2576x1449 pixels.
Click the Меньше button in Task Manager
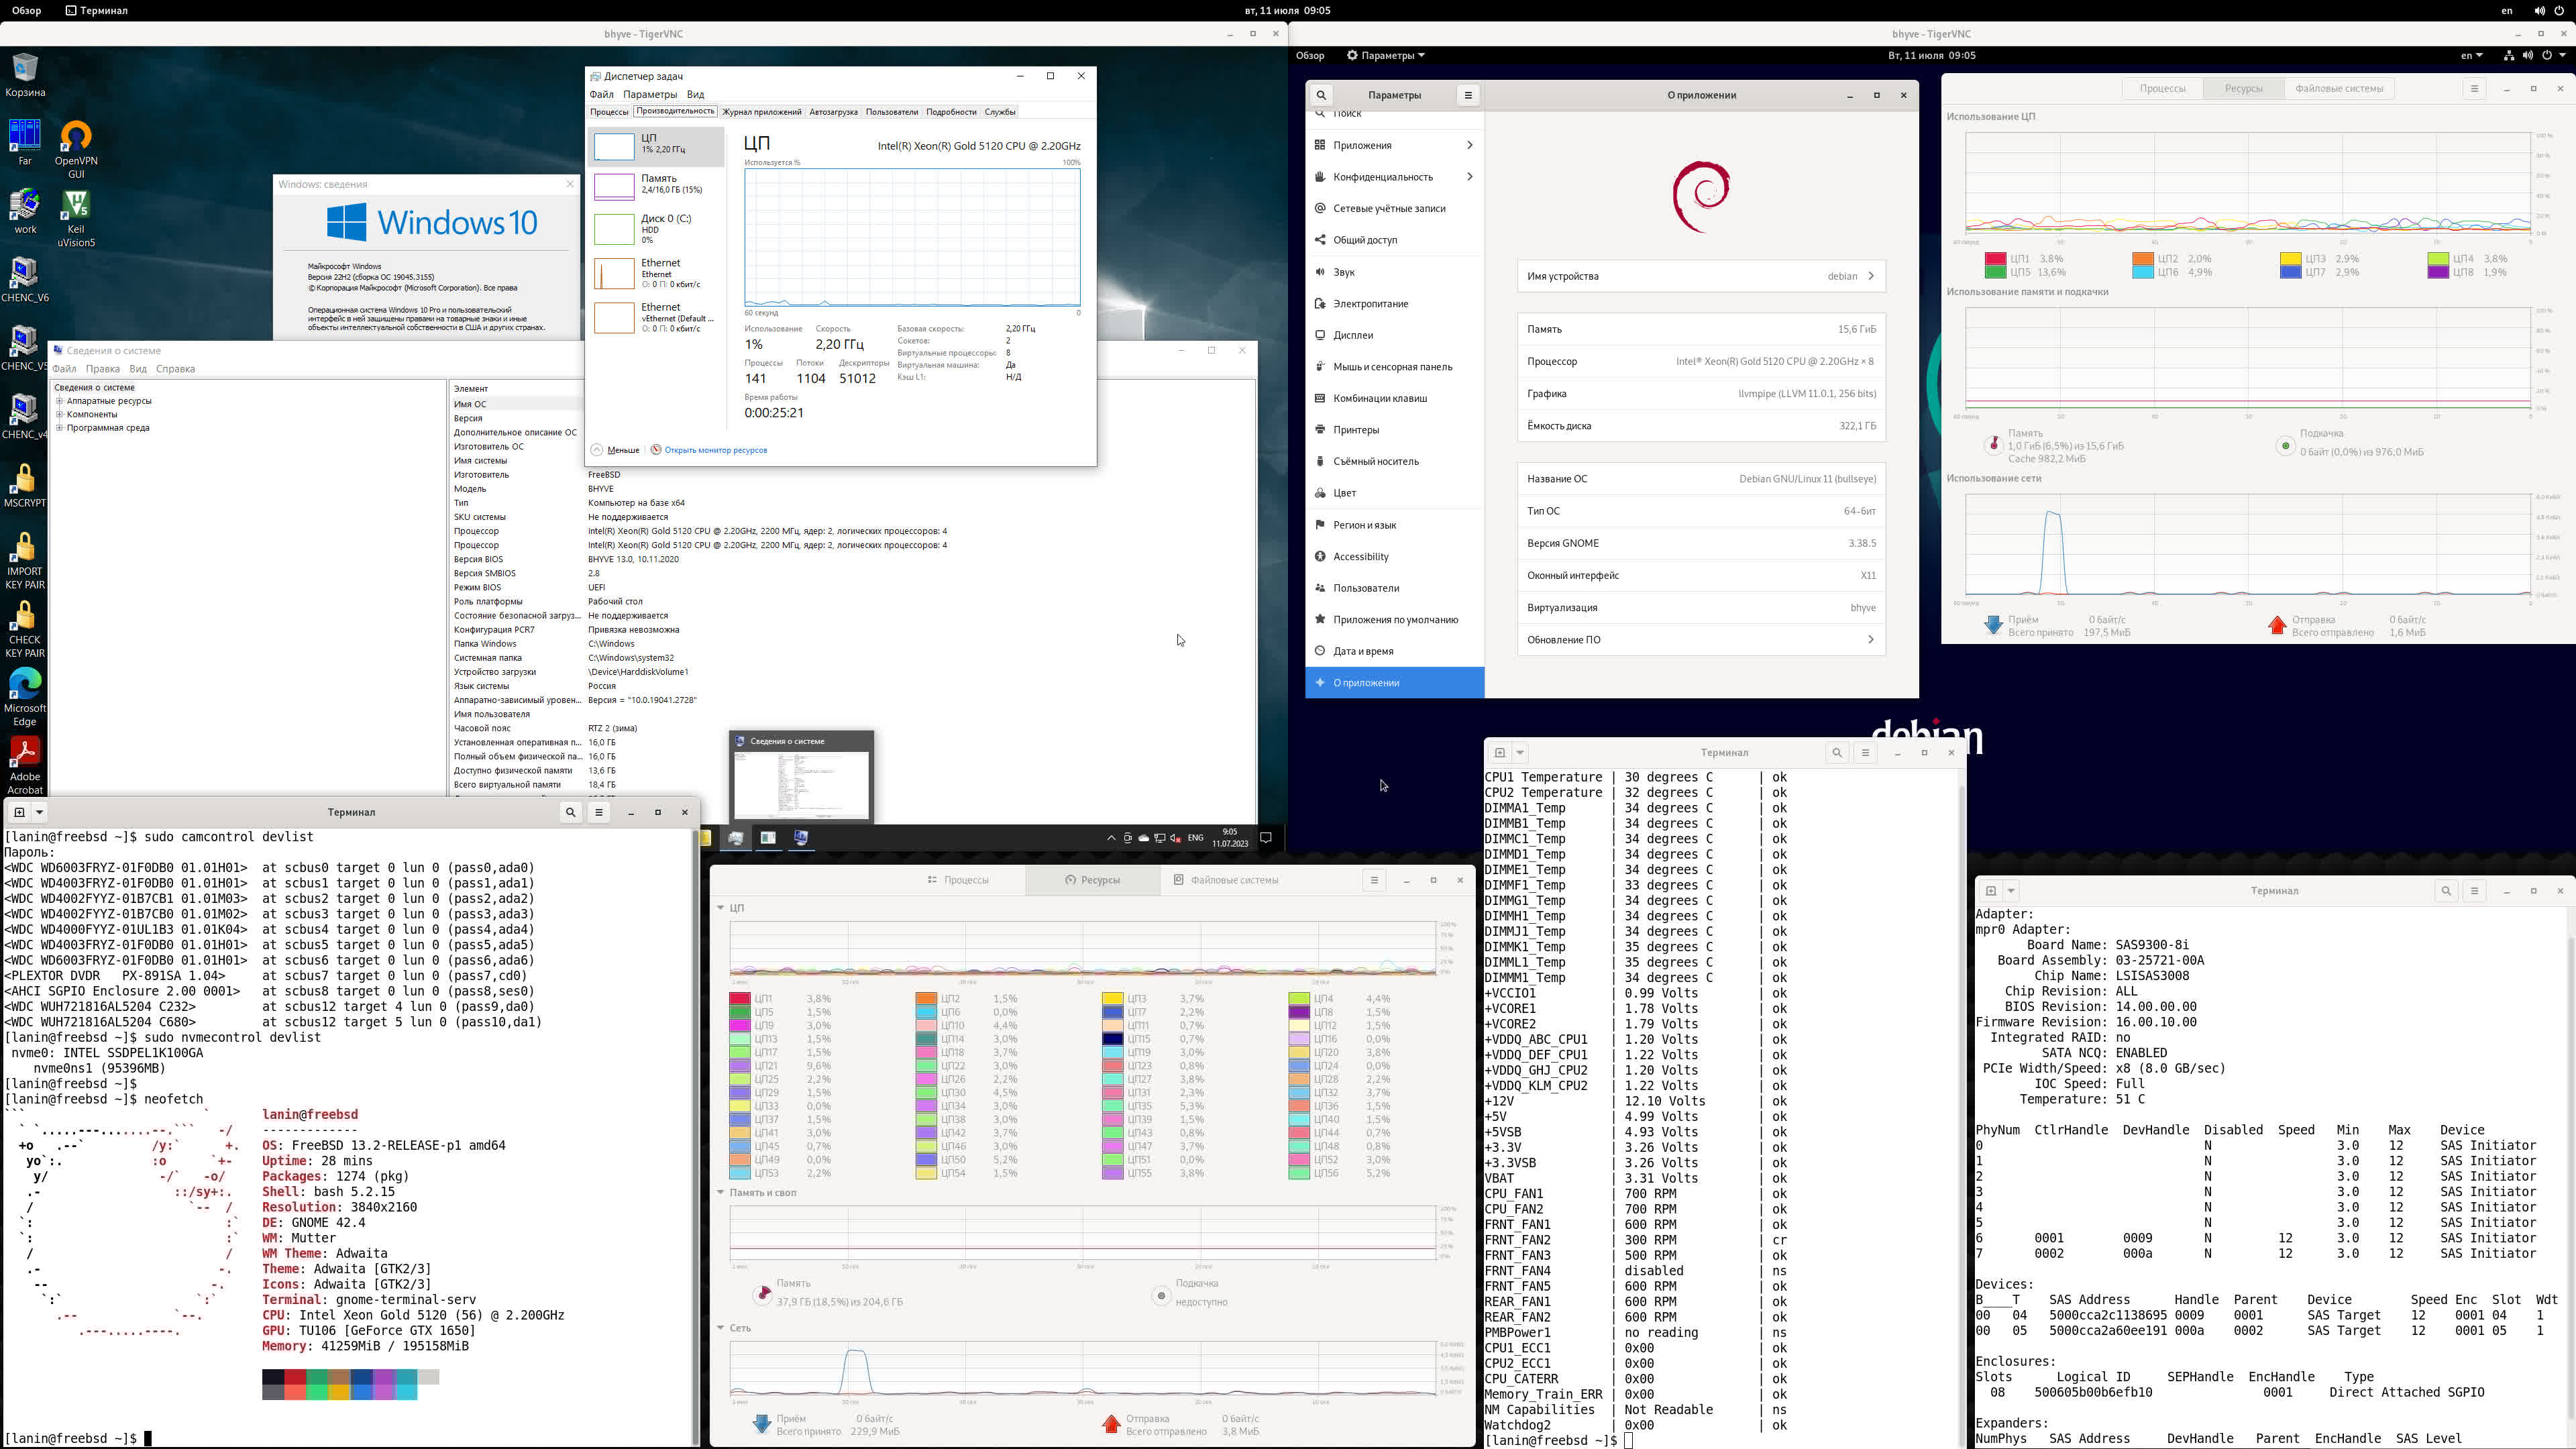615,450
